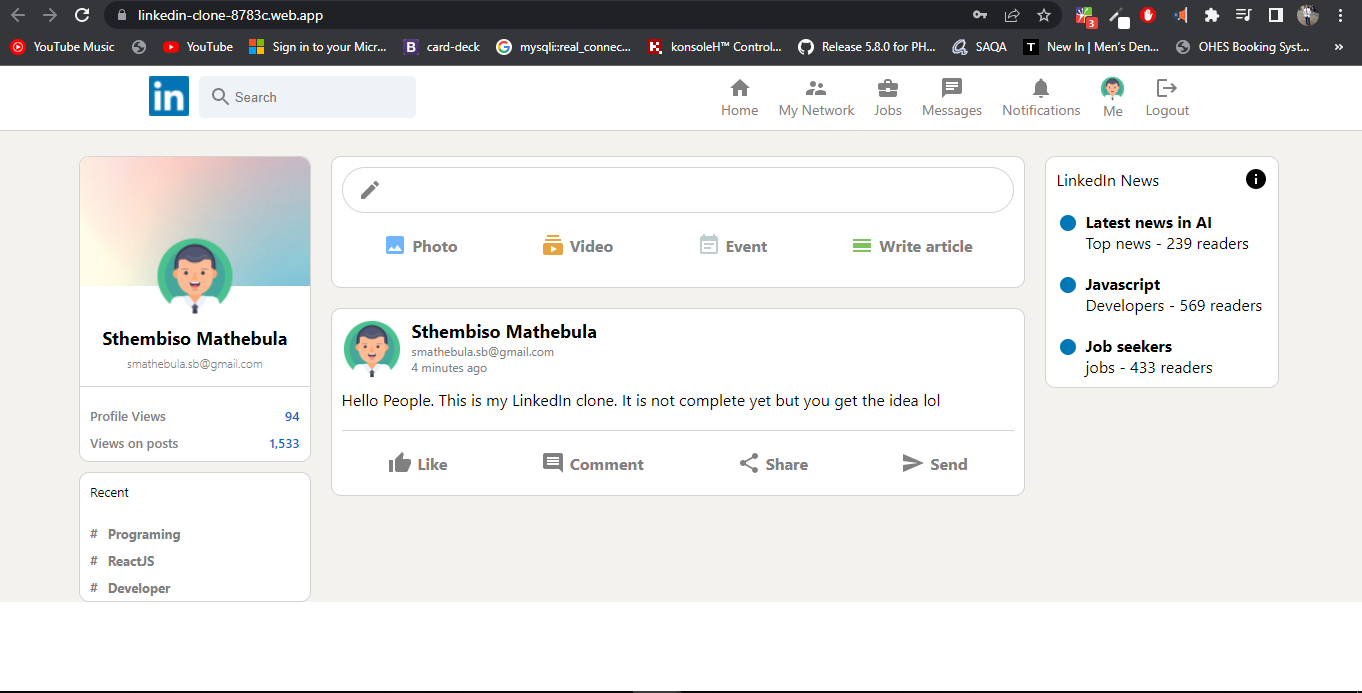Choose the Event post option
Image resolution: width=1362 pixels, height=693 pixels.
(733, 246)
